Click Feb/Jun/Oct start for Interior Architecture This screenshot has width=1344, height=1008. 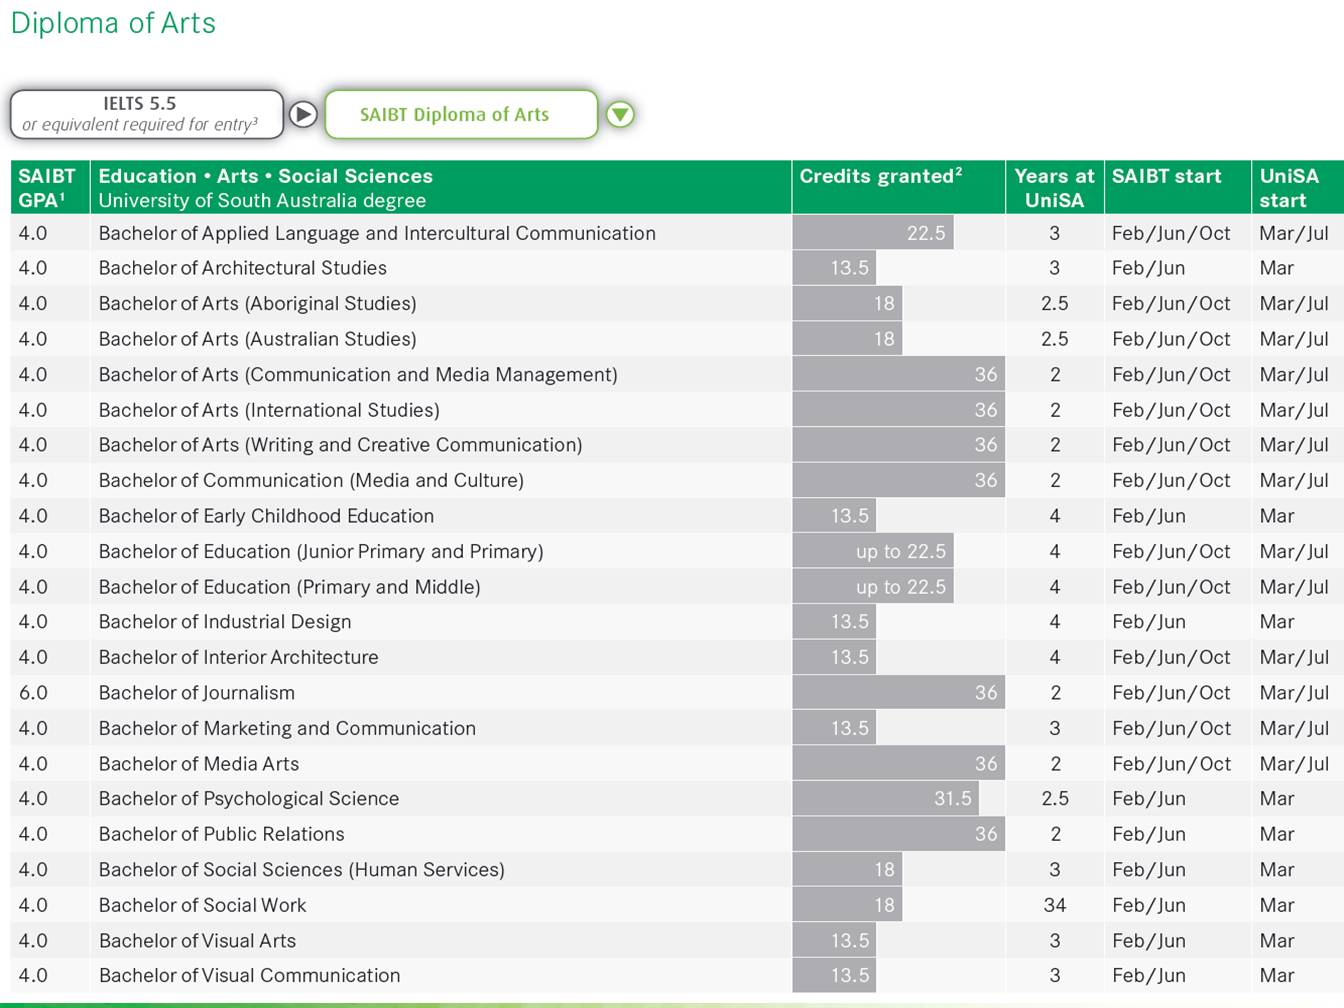pos(1171,657)
